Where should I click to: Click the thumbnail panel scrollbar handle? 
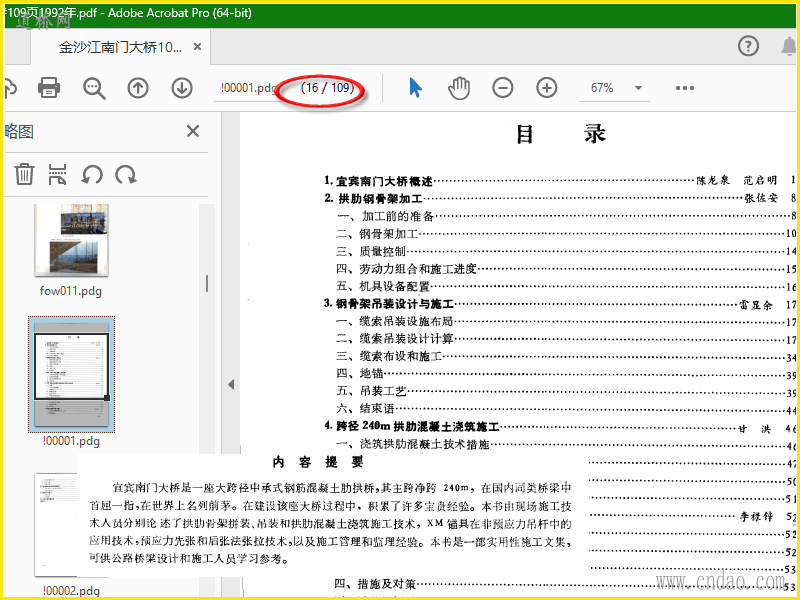point(207,283)
